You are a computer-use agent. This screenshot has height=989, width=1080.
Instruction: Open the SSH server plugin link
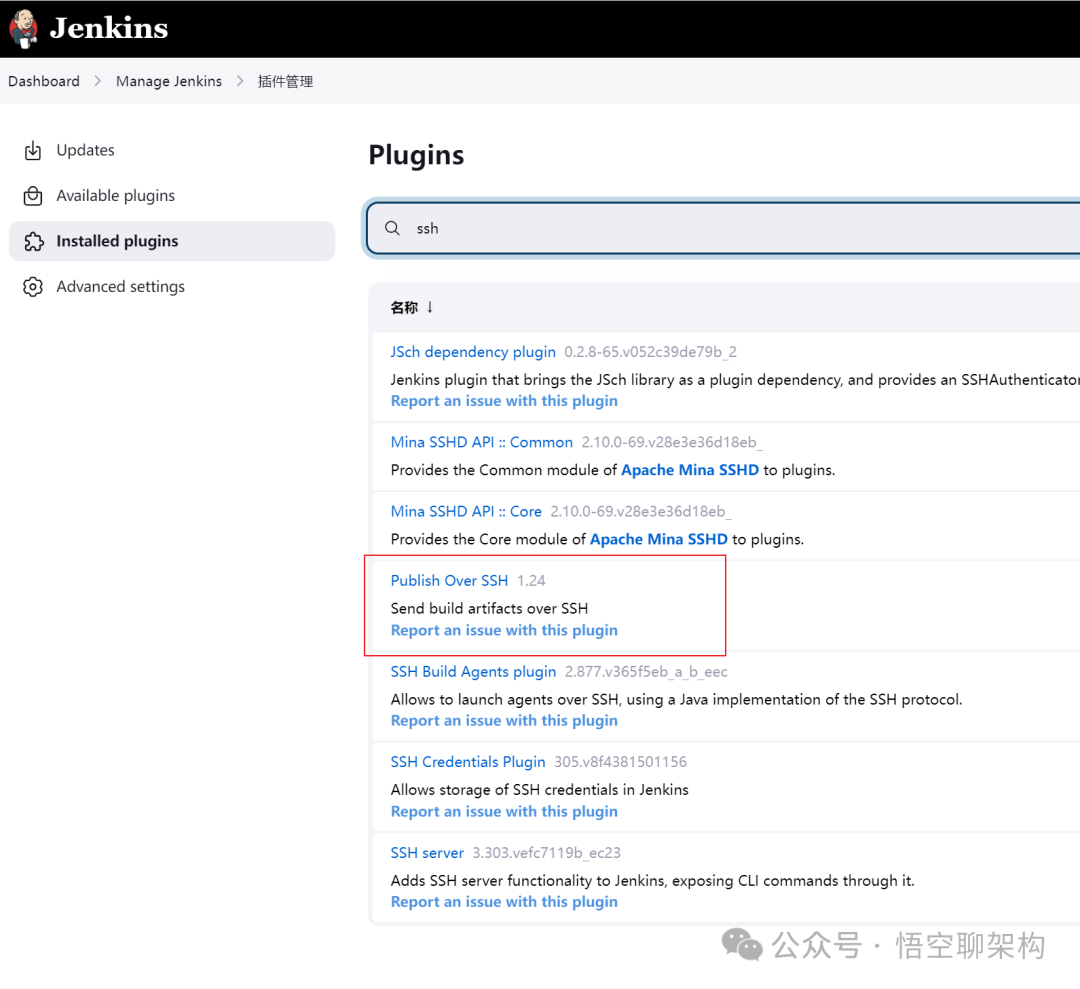pos(427,853)
